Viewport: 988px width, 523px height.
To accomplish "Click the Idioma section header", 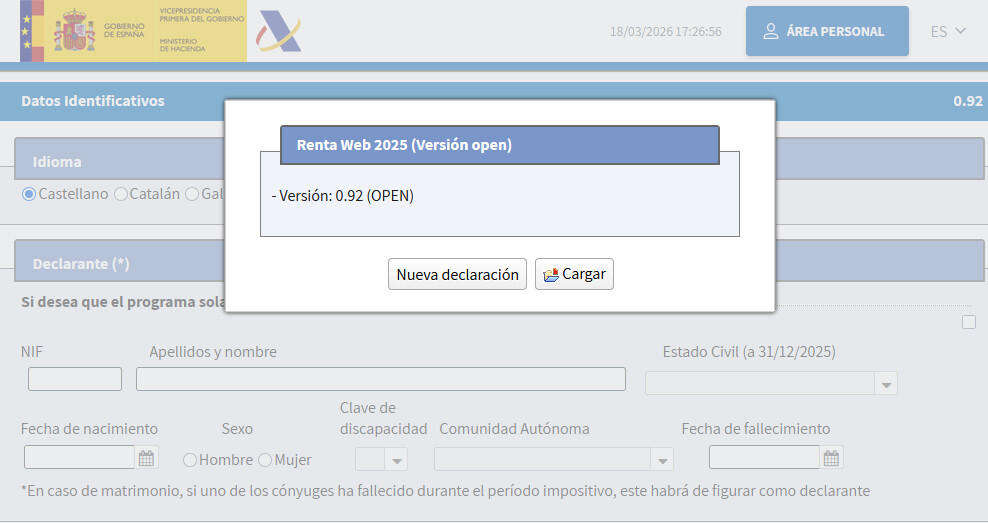I will pos(57,162).
